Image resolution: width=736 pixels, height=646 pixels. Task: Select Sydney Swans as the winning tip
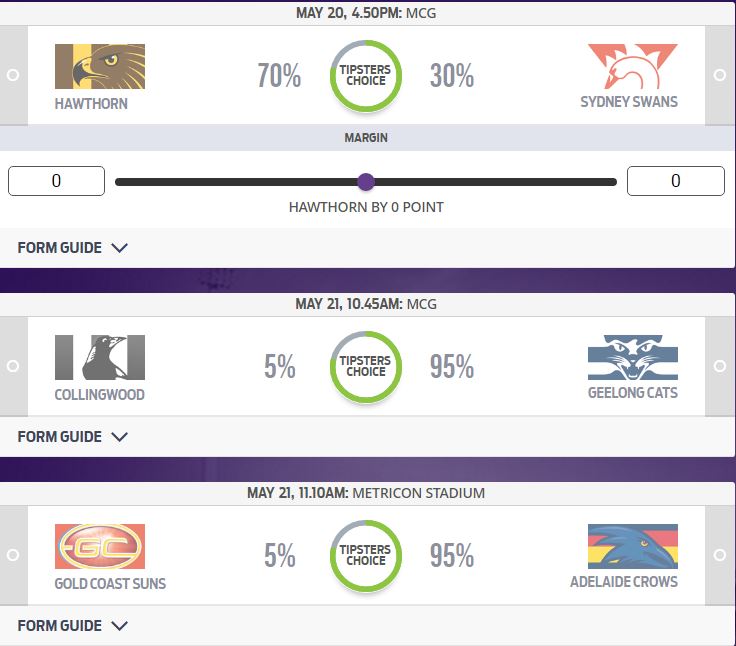(720, 75)
